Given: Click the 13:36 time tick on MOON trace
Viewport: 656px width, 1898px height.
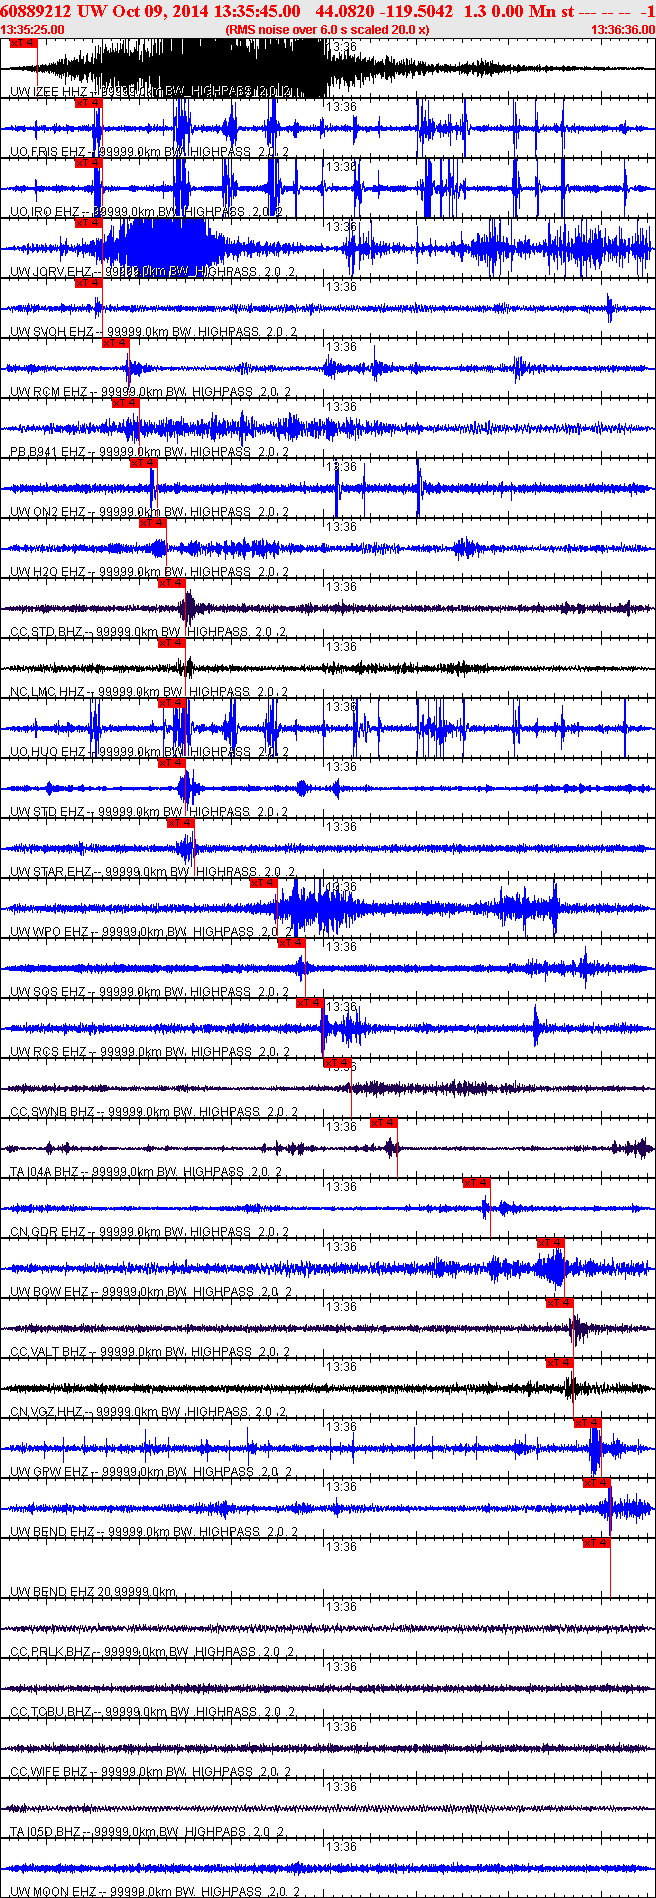Looking at the screenshot, I should [x=343, y=1847].
